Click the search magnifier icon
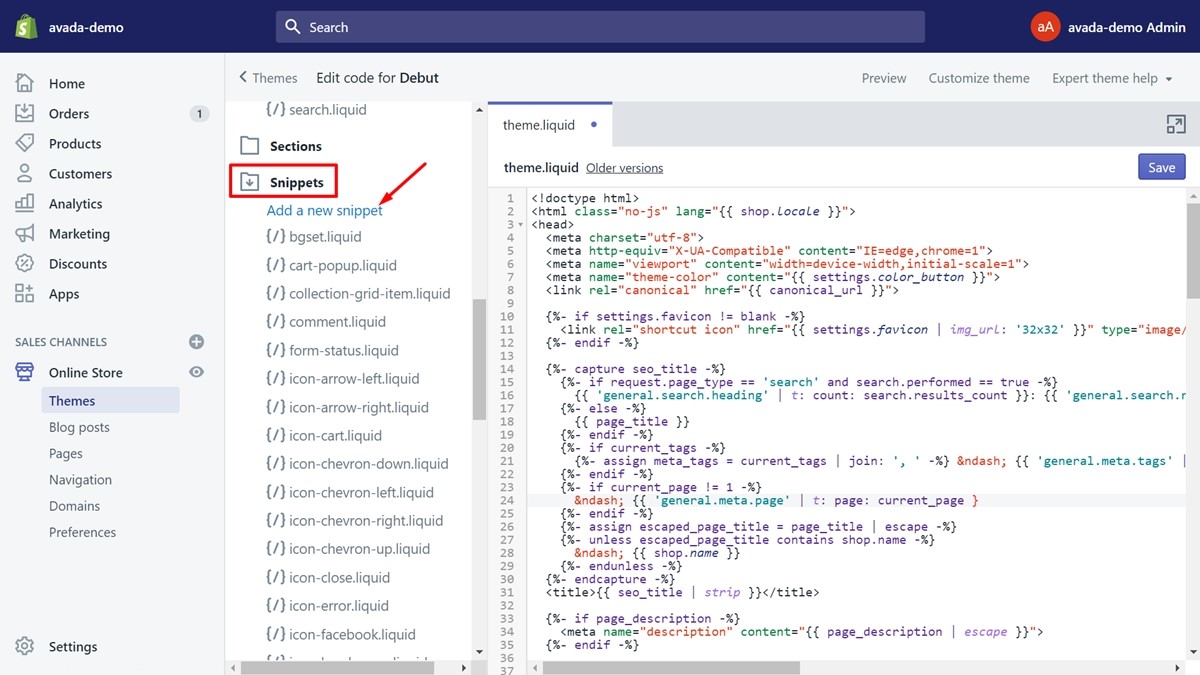Image resolution: width=1200 pixels, height=675 pixels. click(293, 27)
